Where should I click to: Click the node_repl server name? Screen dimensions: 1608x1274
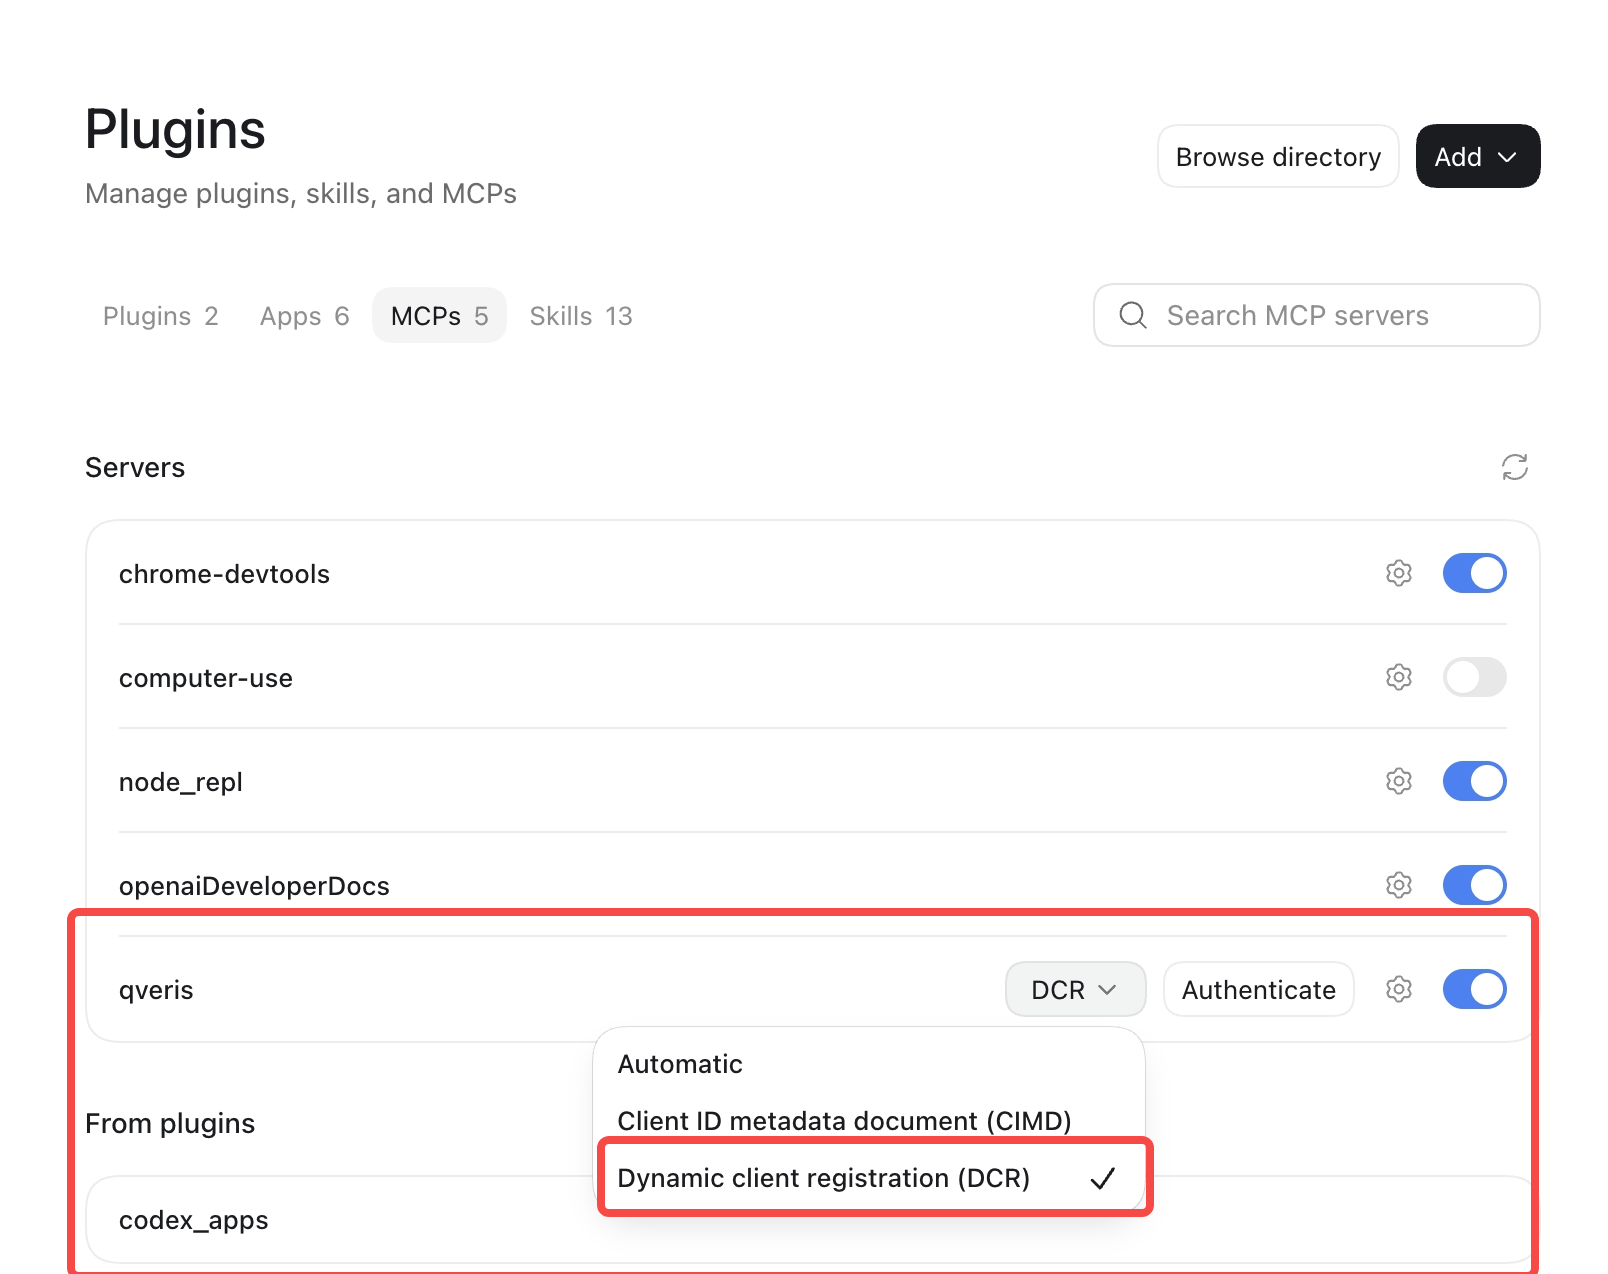click(181, 782)
